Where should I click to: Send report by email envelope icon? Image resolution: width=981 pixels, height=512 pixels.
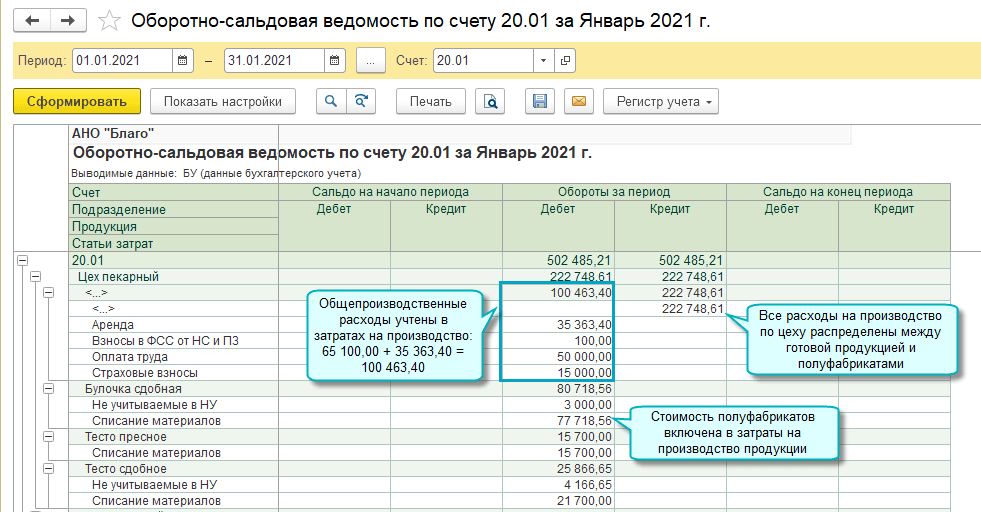(x=579, y=101)
